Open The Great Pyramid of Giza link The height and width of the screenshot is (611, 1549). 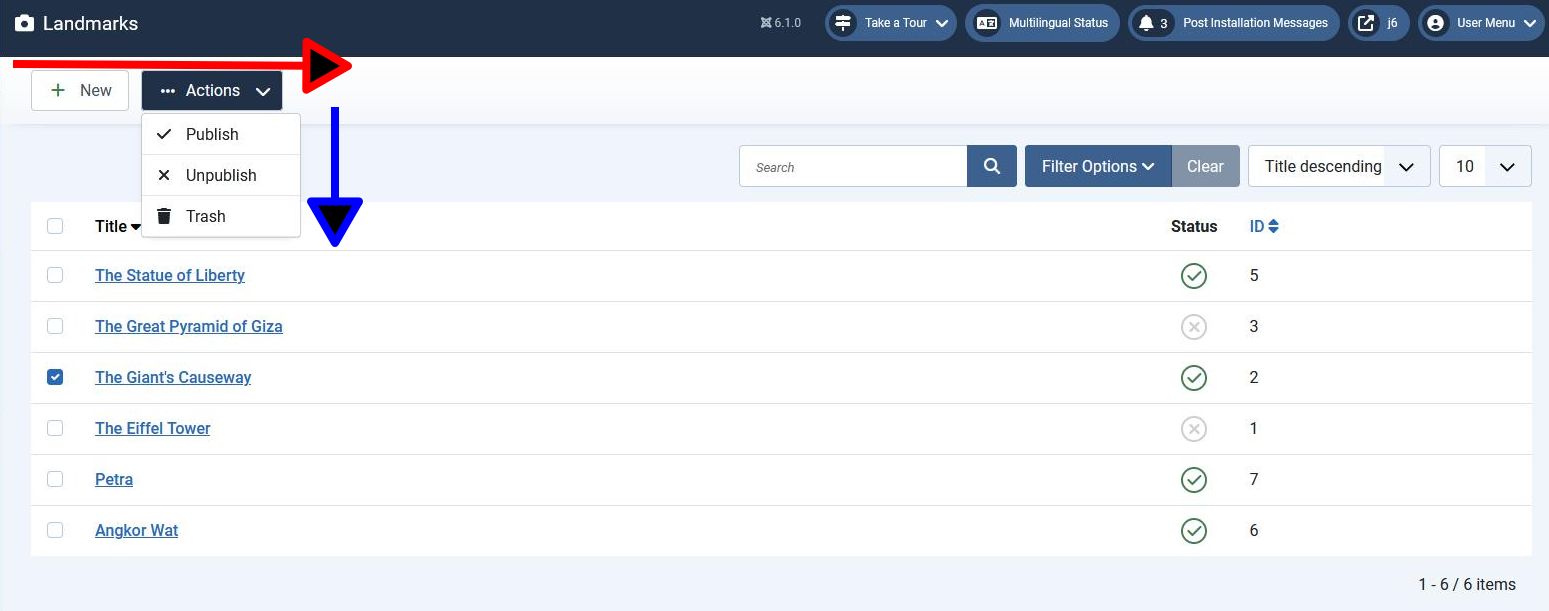(189, 326)
